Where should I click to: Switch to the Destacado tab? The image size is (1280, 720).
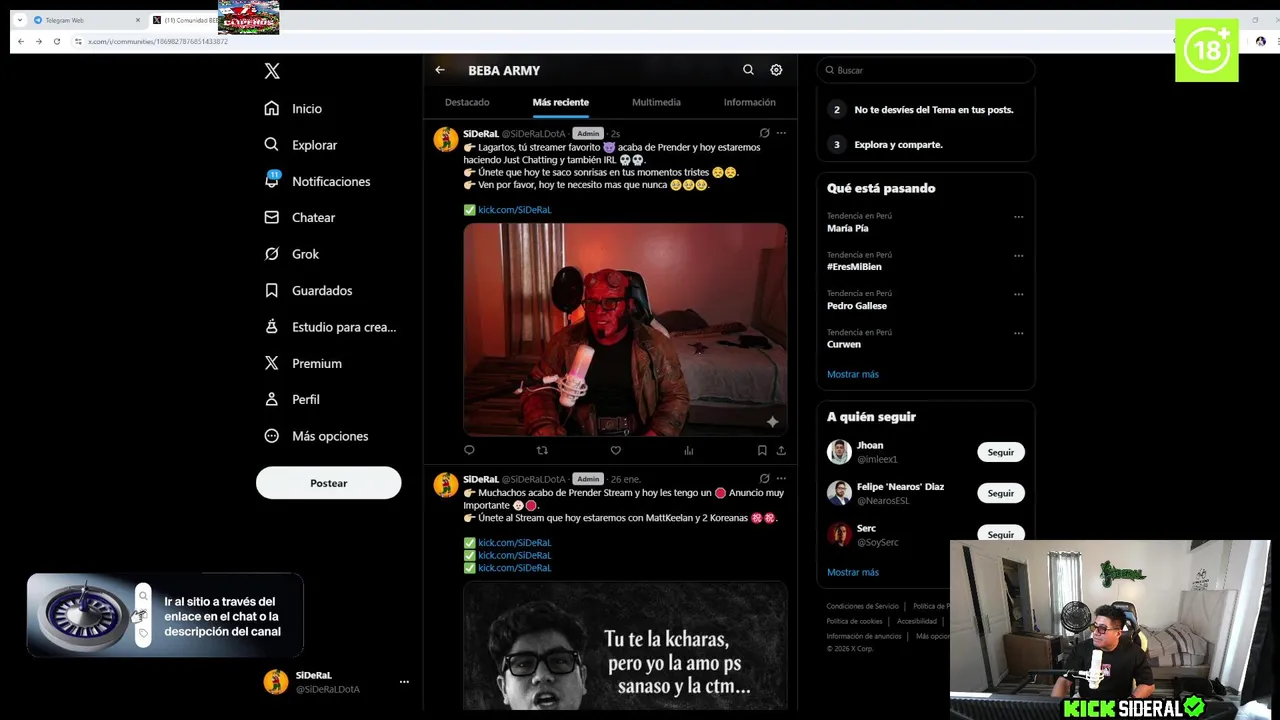(x=467, y=102)
